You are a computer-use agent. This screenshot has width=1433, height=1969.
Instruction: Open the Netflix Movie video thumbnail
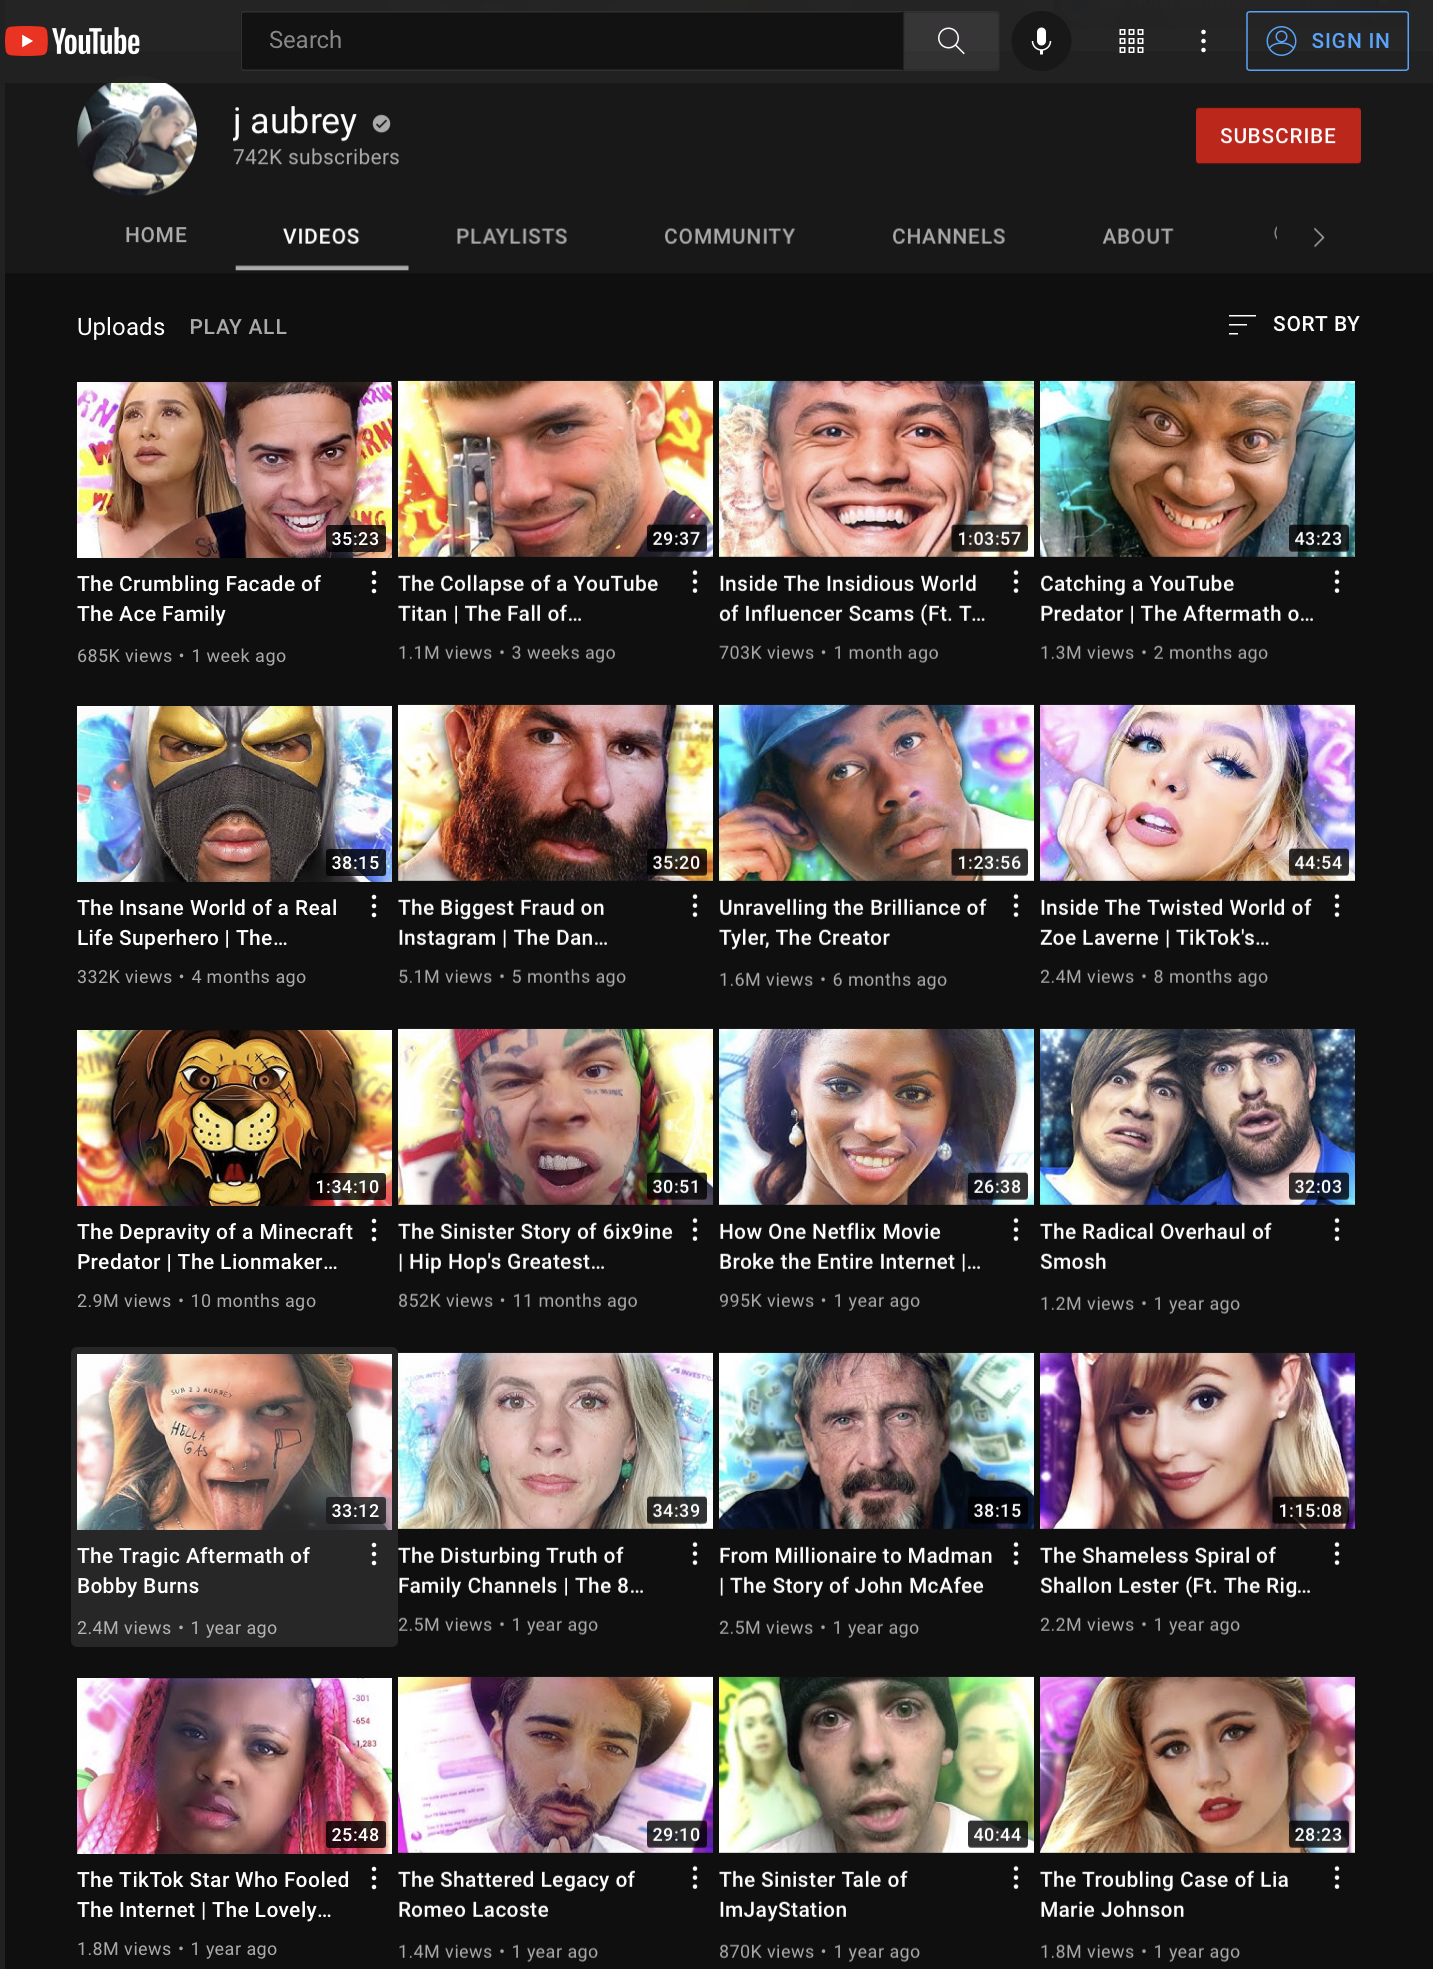pos(876,1117)
